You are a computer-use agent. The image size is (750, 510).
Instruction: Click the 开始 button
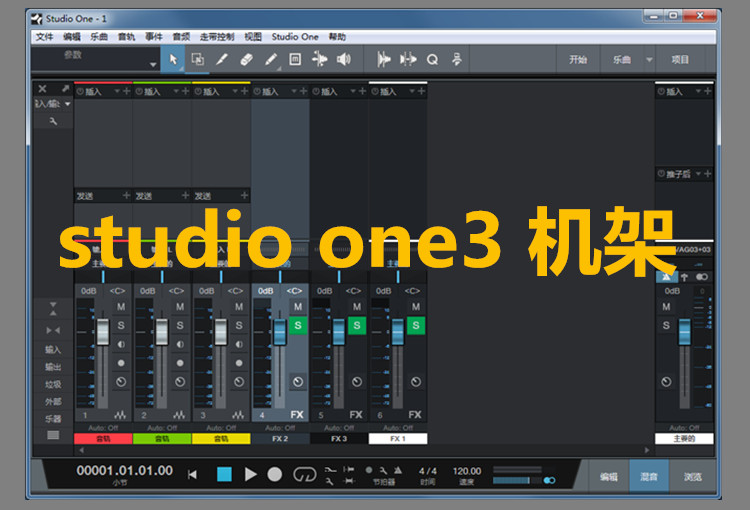[578, 60]
